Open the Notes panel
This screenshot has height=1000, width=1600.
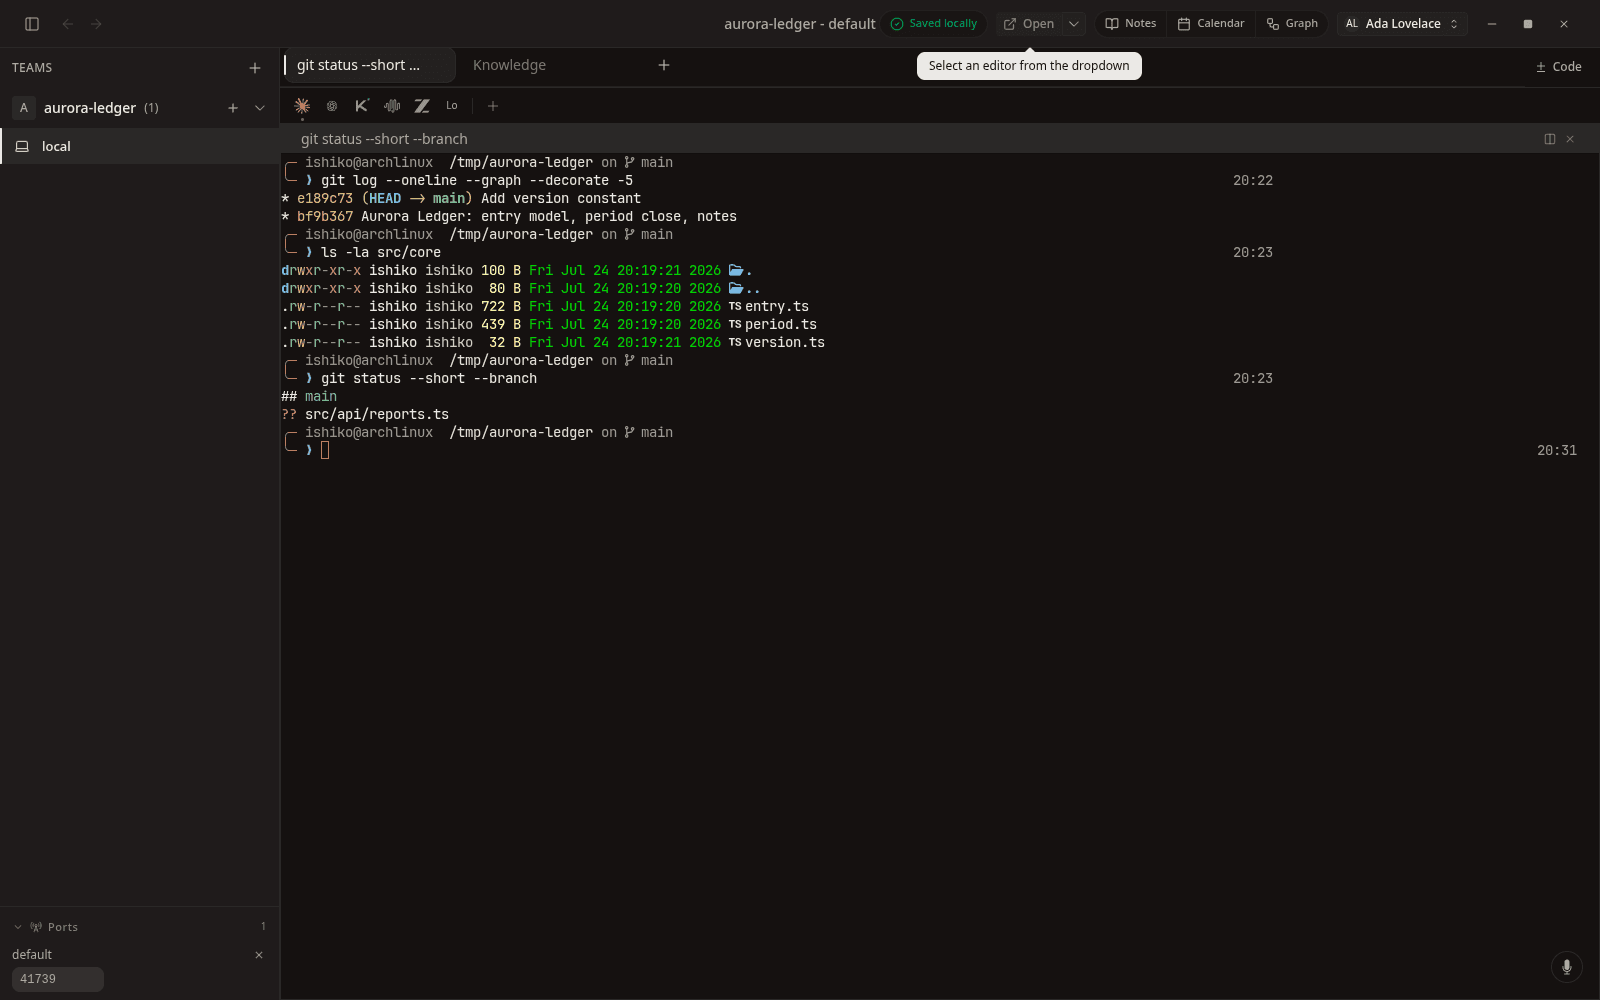coord(1131,24)
